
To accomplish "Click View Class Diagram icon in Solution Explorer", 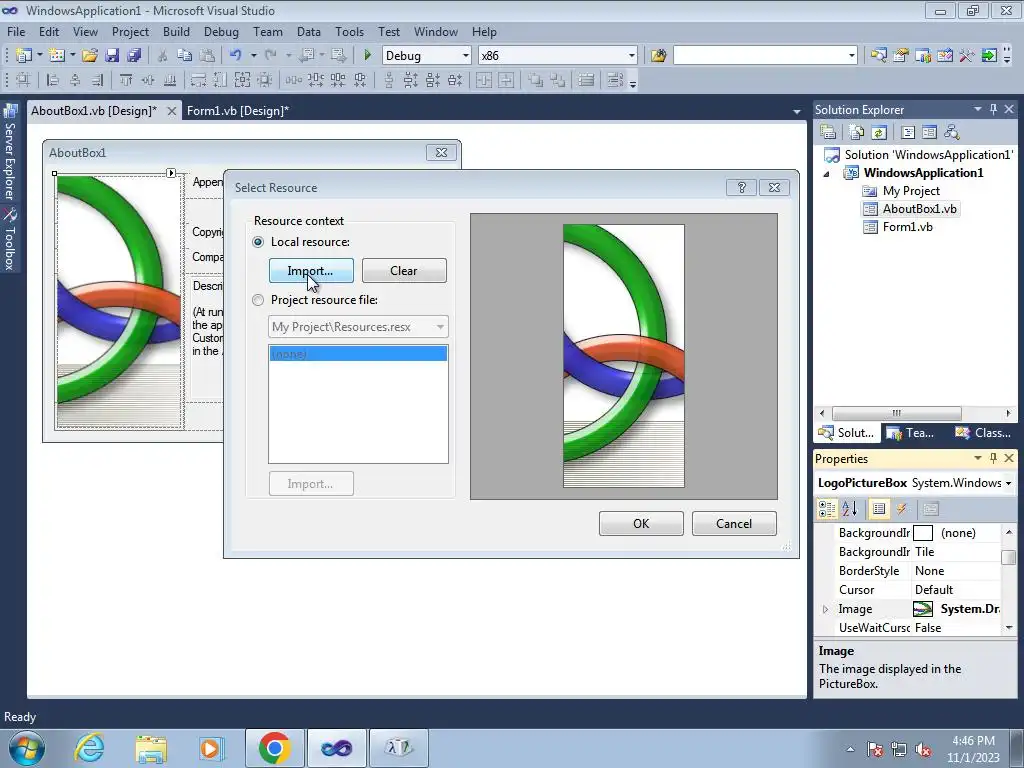I will (952, 133).
